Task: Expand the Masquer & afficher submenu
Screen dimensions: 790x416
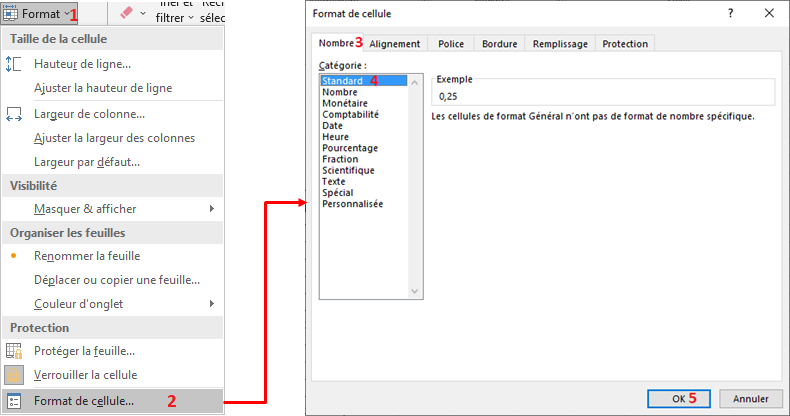Action: 113,209
